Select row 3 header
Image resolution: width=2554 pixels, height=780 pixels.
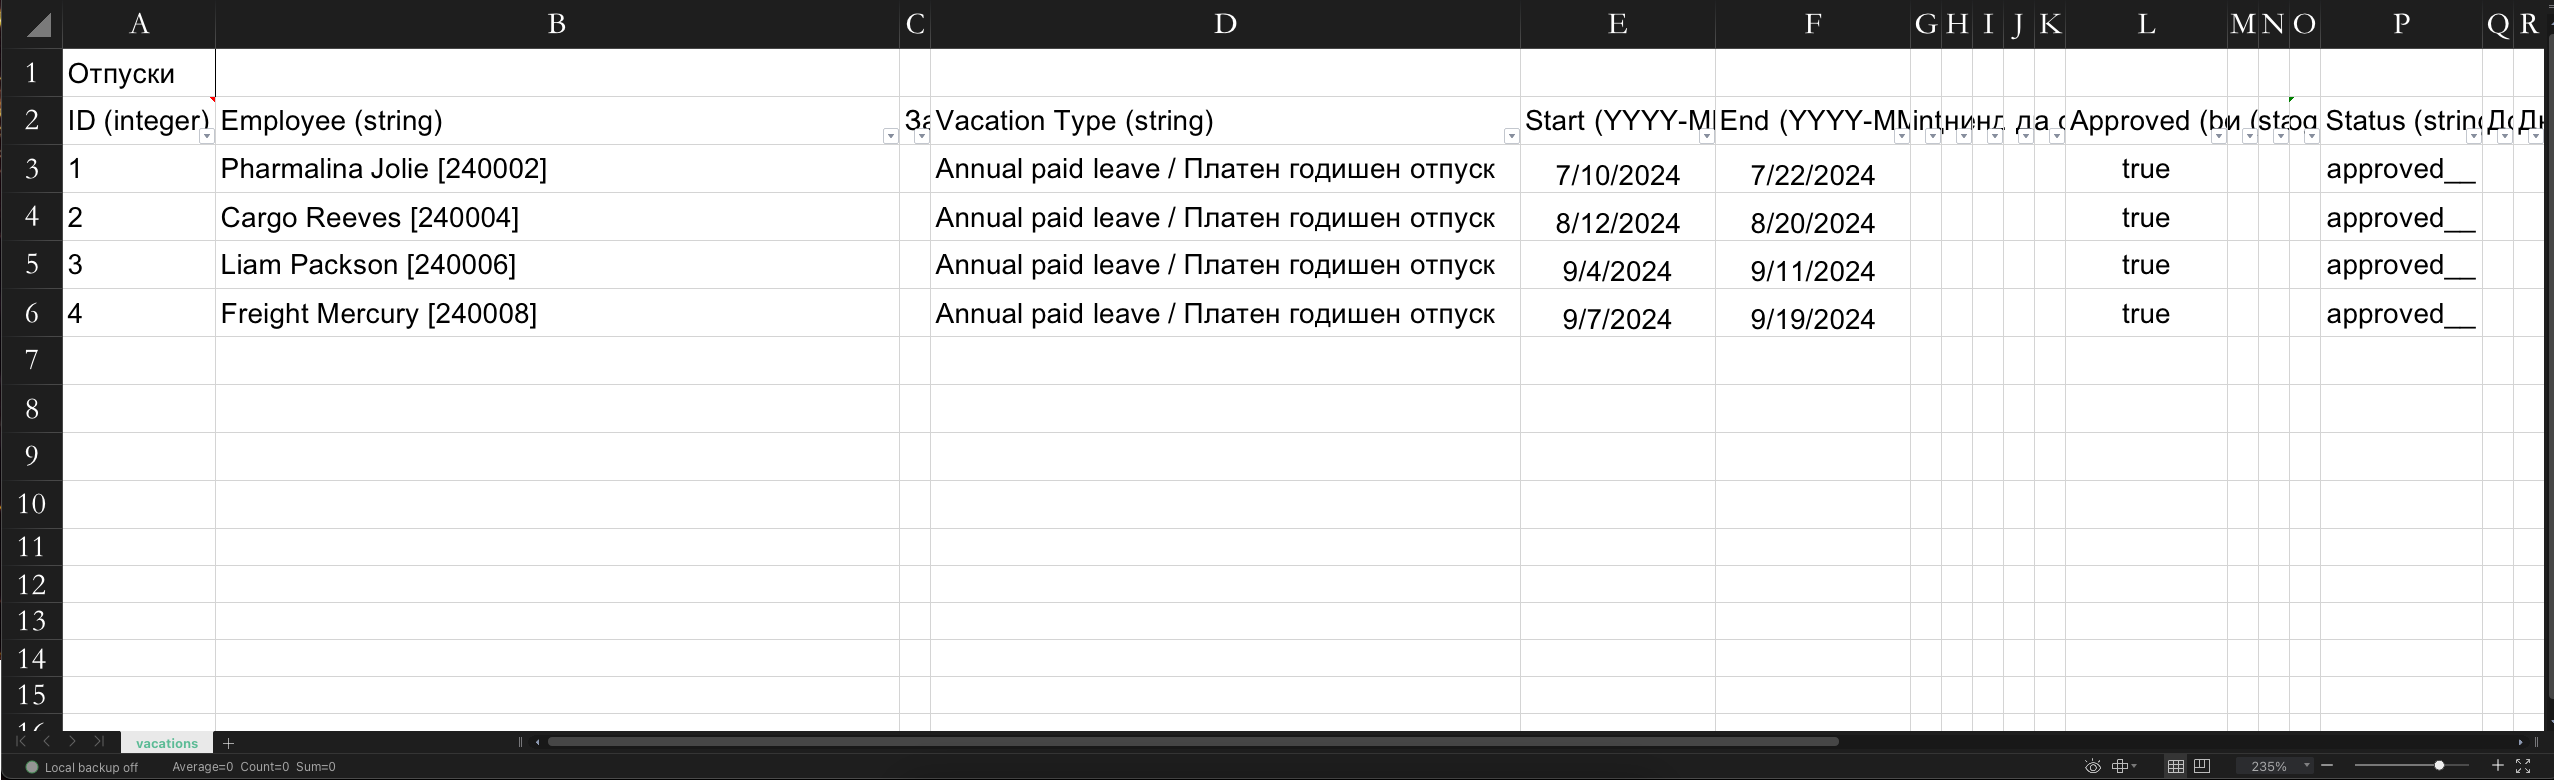(32, 168)
